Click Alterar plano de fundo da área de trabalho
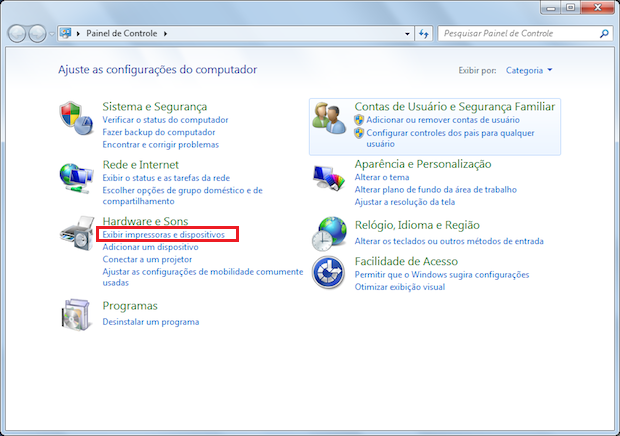This screenshot has width=620, height=436. coord(436,190)
